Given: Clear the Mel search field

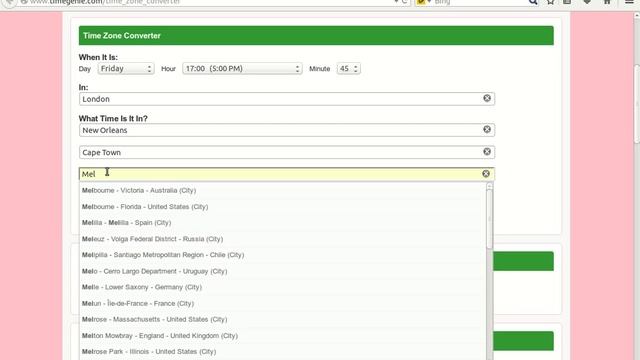Looking at the screenshot, I should pyautogui.click(x=486, y=174).
